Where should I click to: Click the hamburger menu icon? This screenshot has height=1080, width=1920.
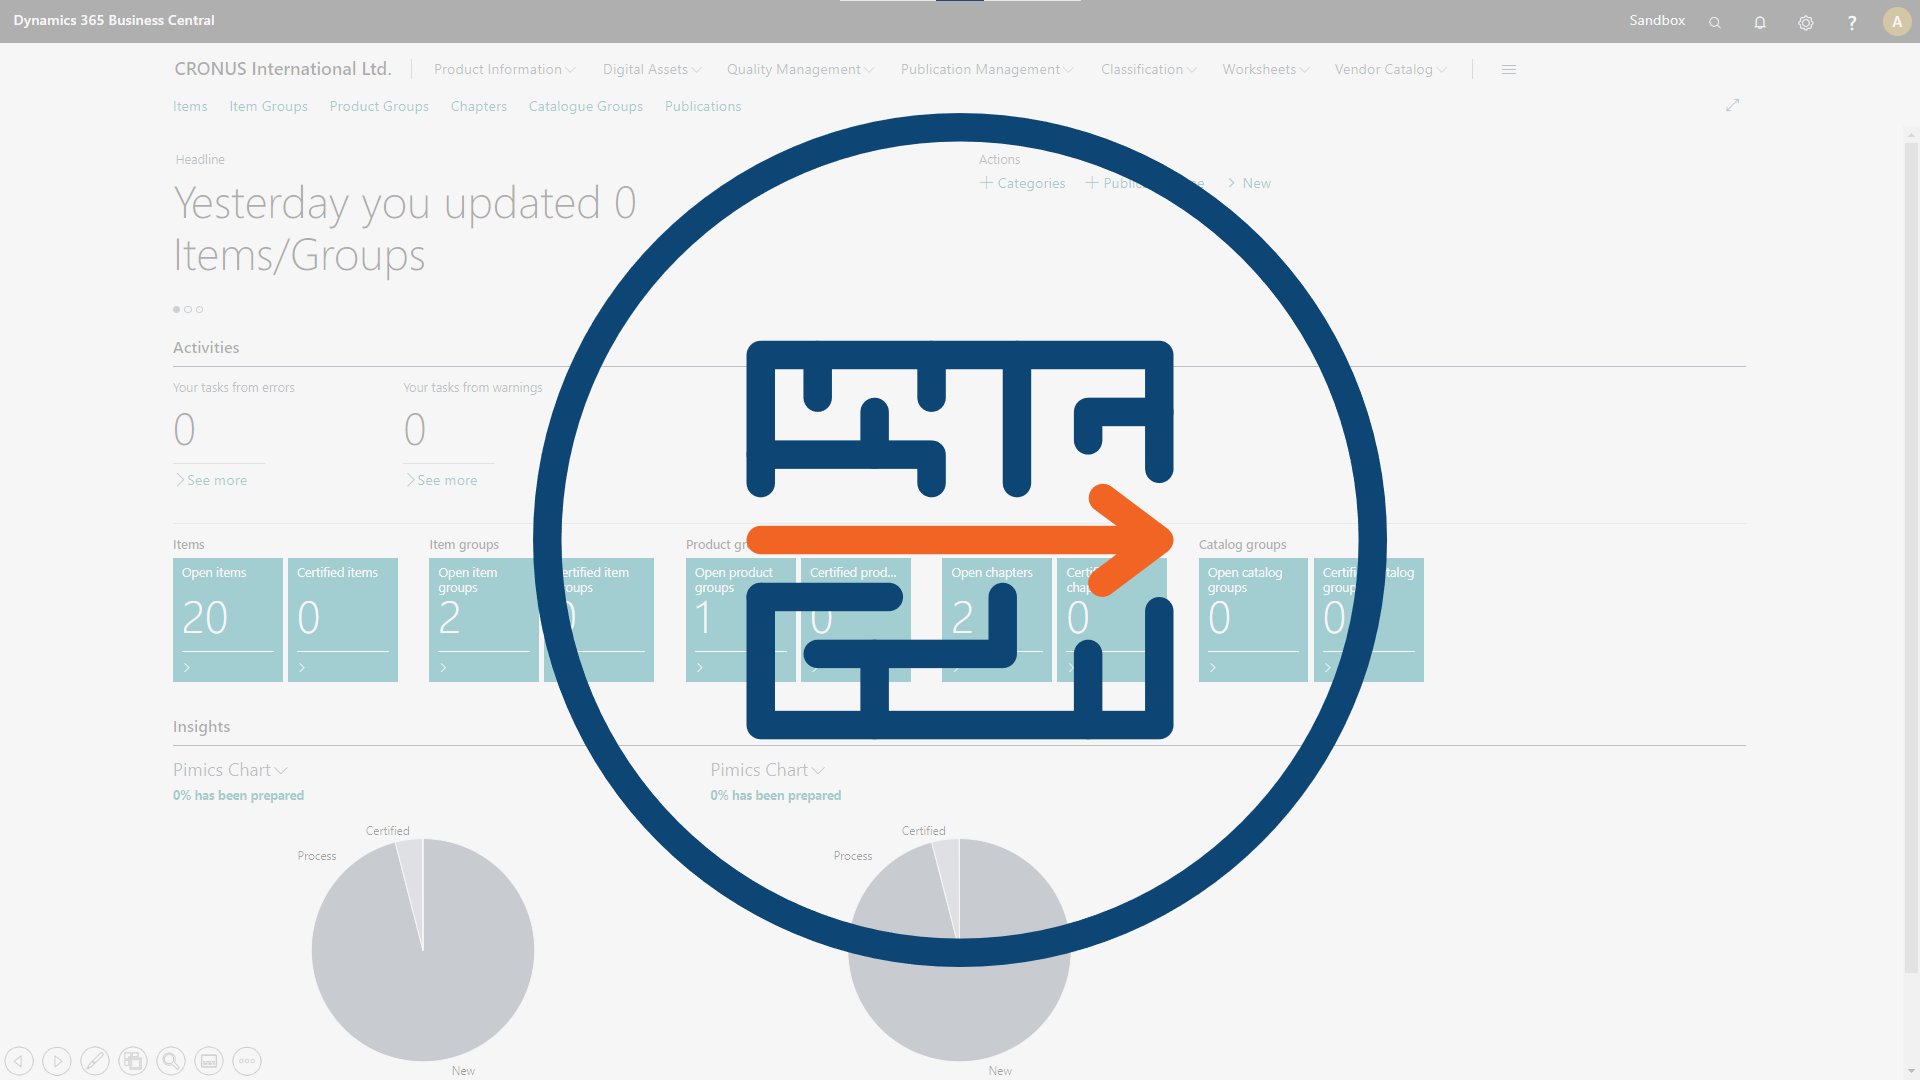pyautogui.click(x=1509, y=67)
